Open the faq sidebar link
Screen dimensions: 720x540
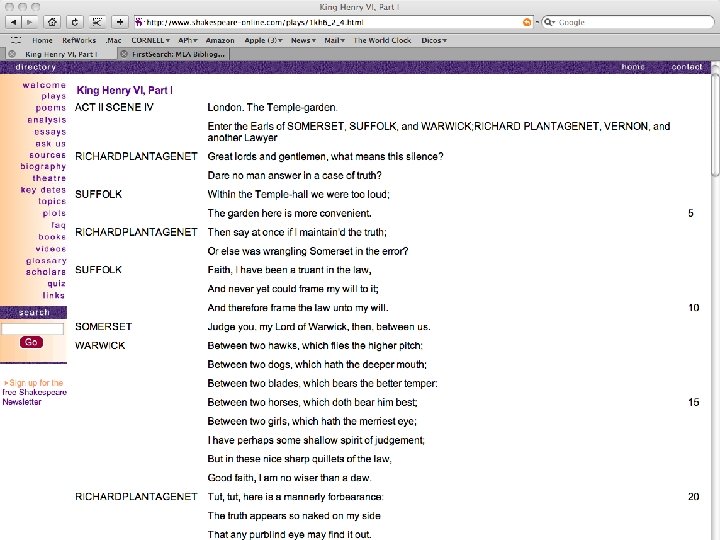[x=59, y=225]
